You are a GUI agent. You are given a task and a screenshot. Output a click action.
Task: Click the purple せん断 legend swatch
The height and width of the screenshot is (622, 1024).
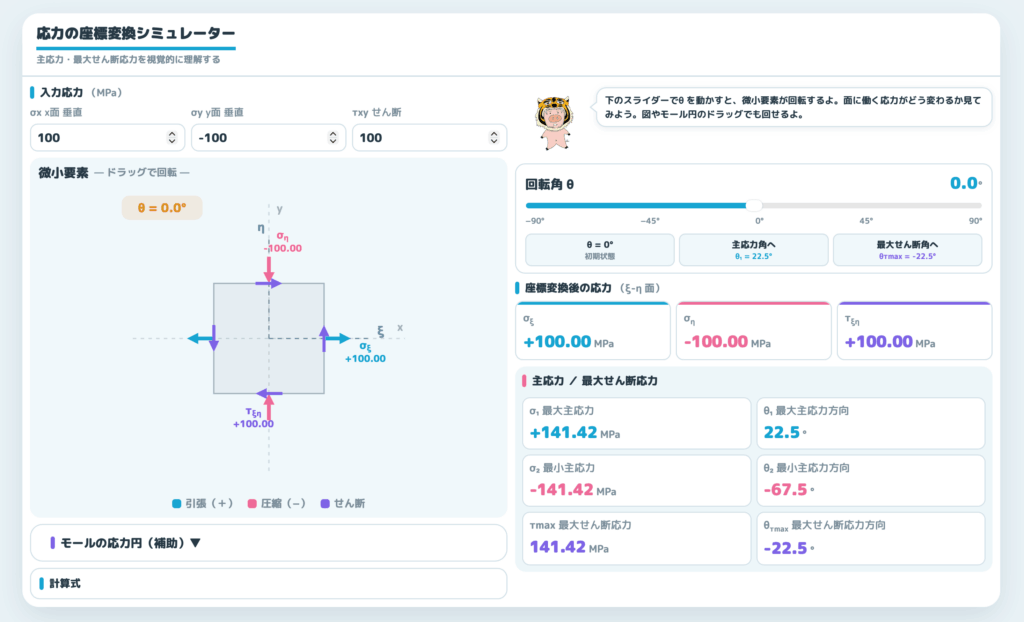(x=325, y=504)
